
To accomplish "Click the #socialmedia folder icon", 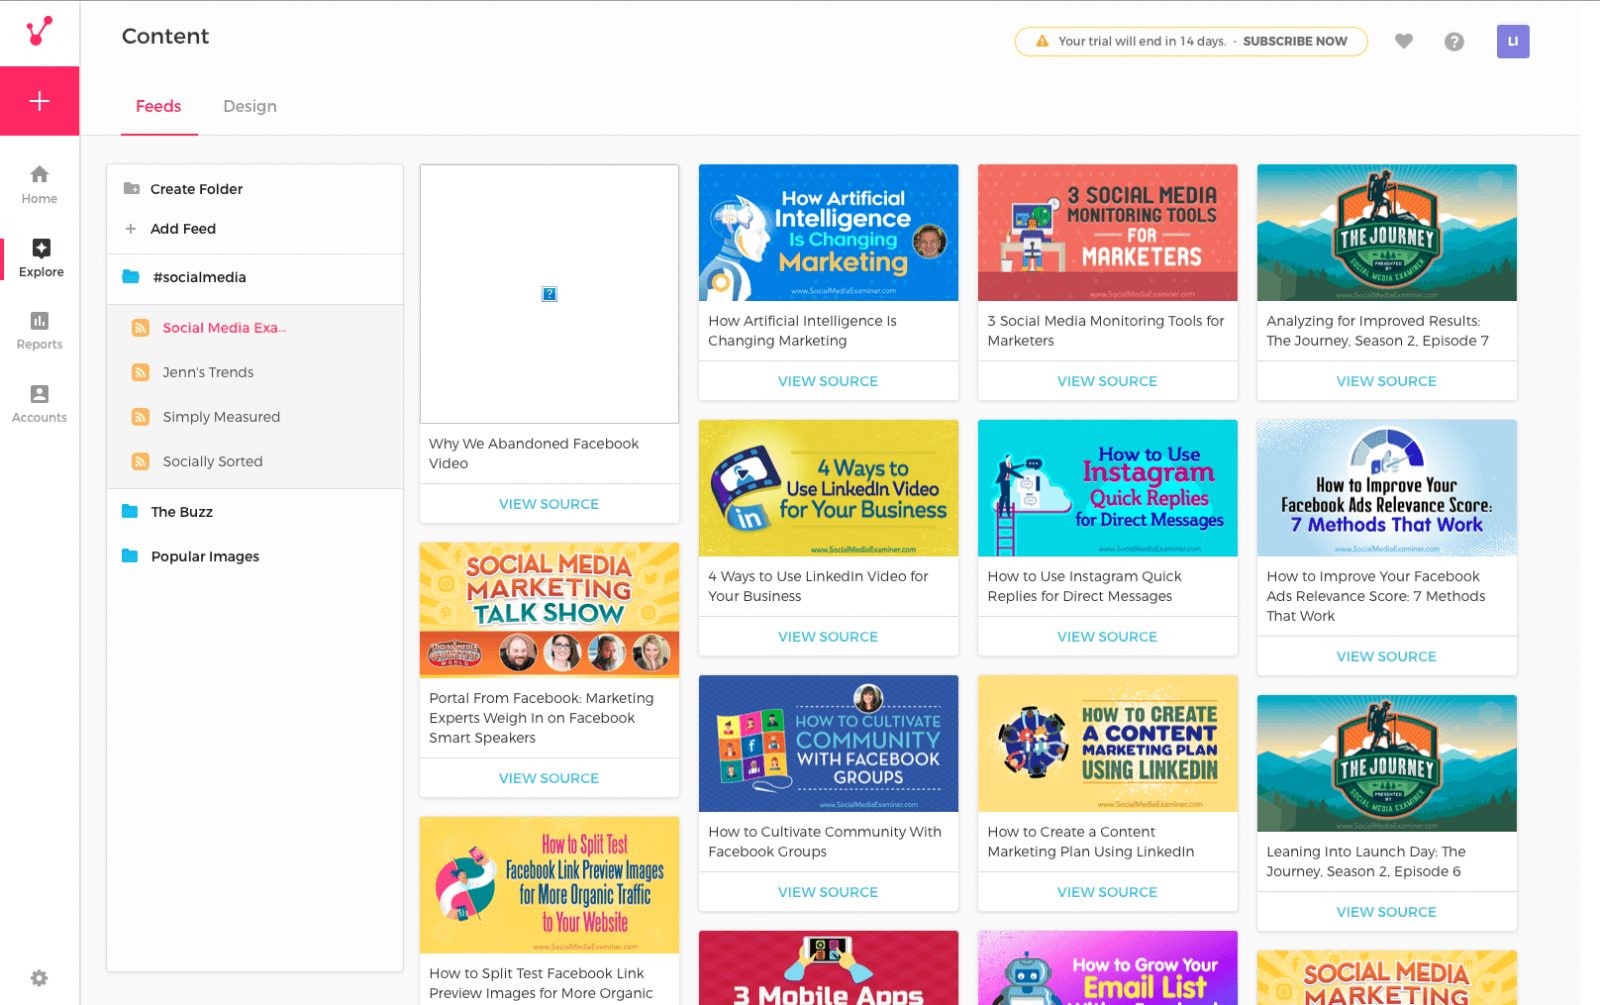I will 131,277.
